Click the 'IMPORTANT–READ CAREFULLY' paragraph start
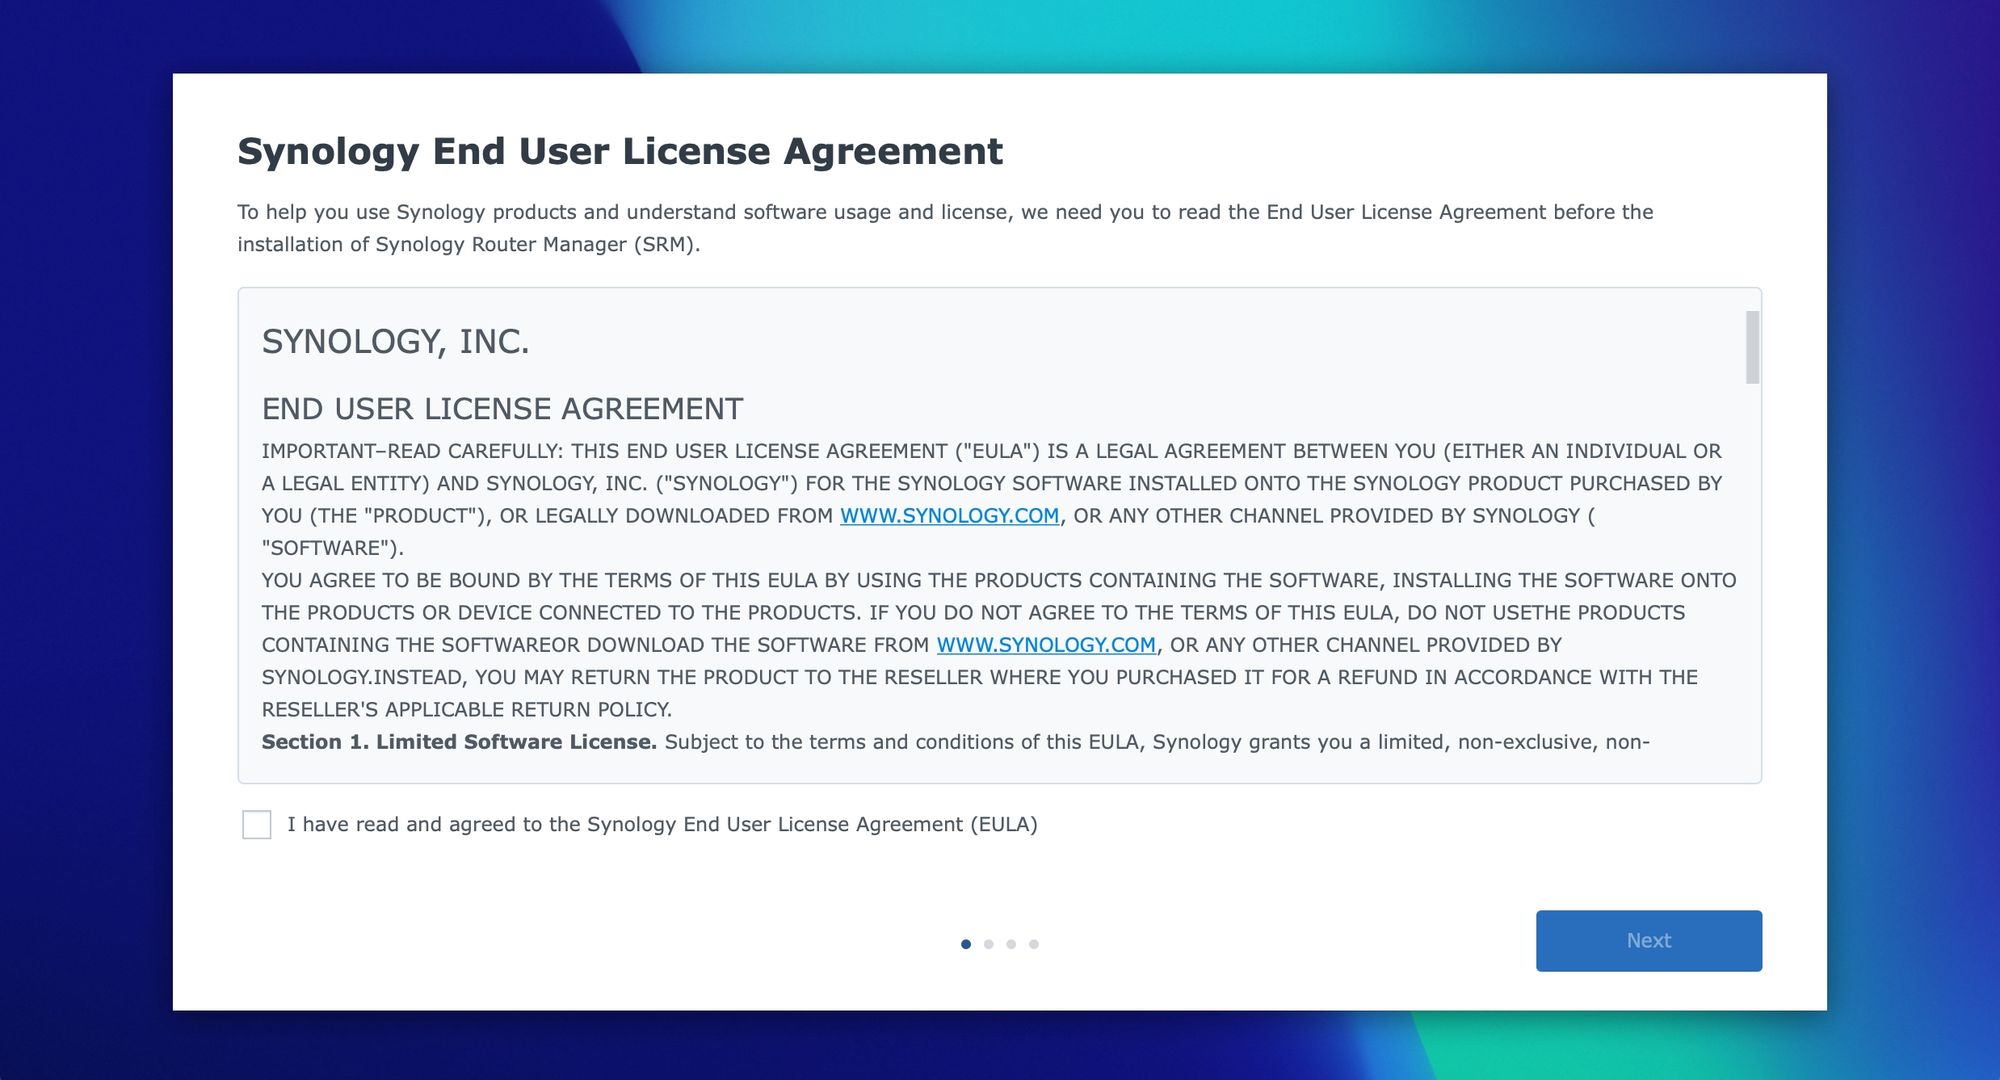2000x1080 pixels. 411,451
